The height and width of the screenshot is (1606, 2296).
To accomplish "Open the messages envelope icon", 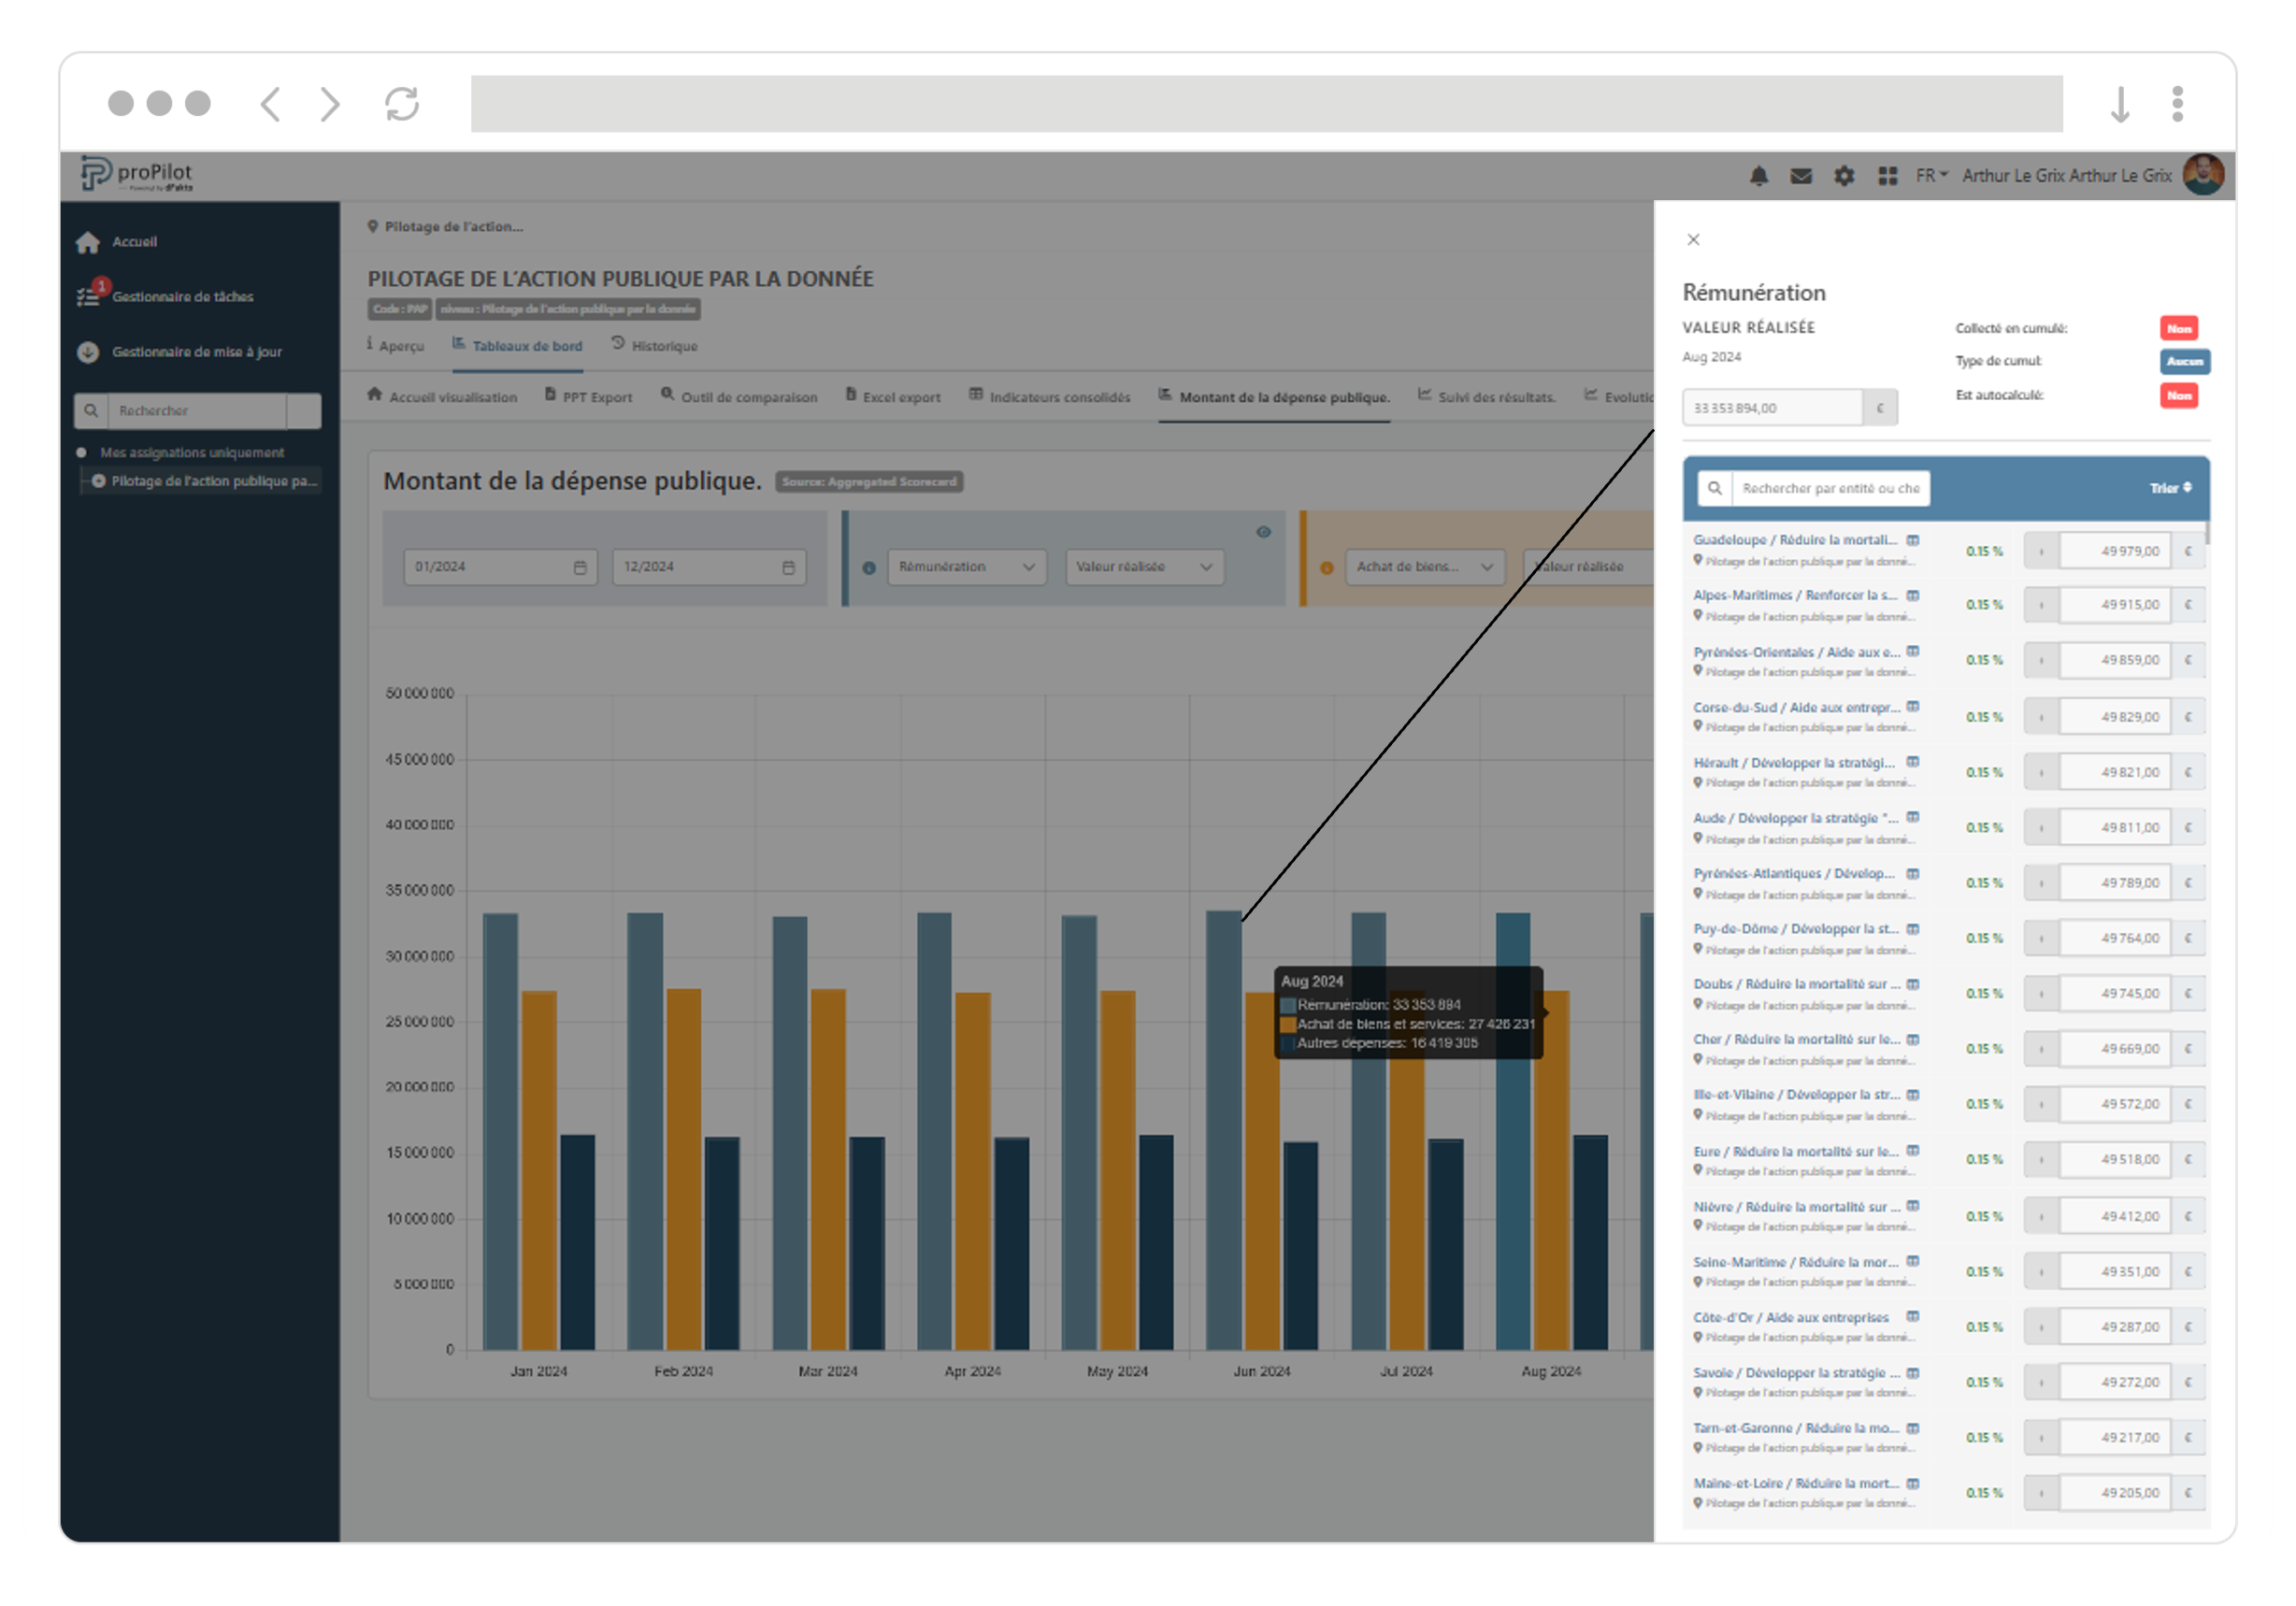I will pos(1800,176).
